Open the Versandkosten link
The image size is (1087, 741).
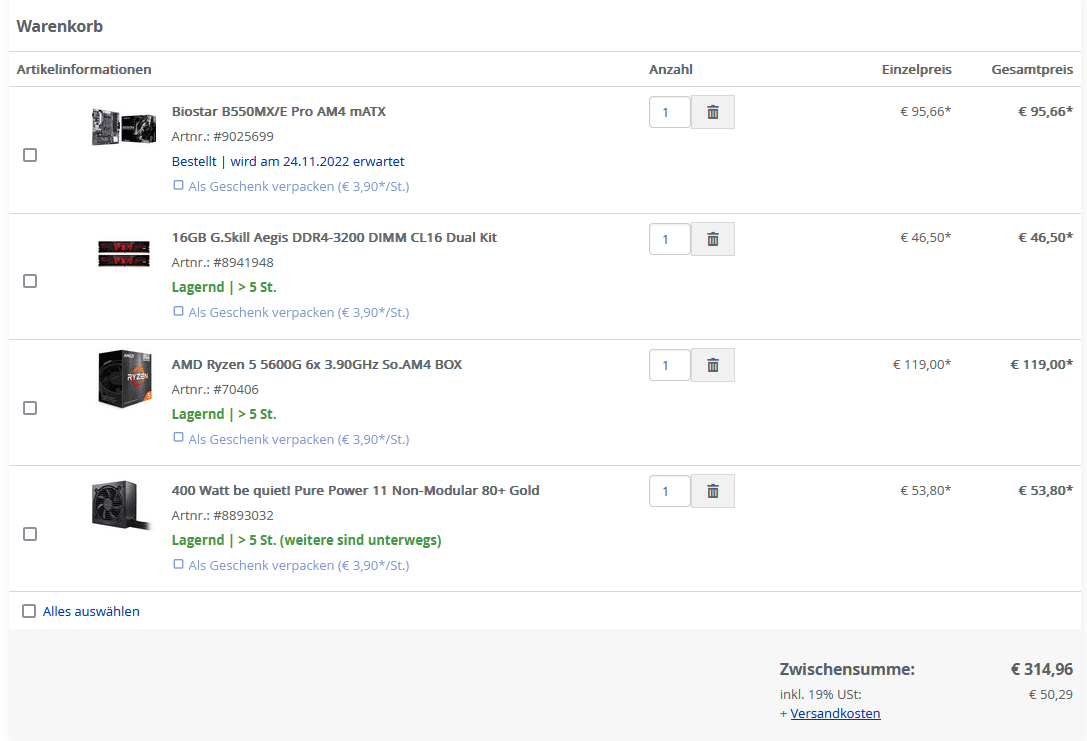click(835, 714)
